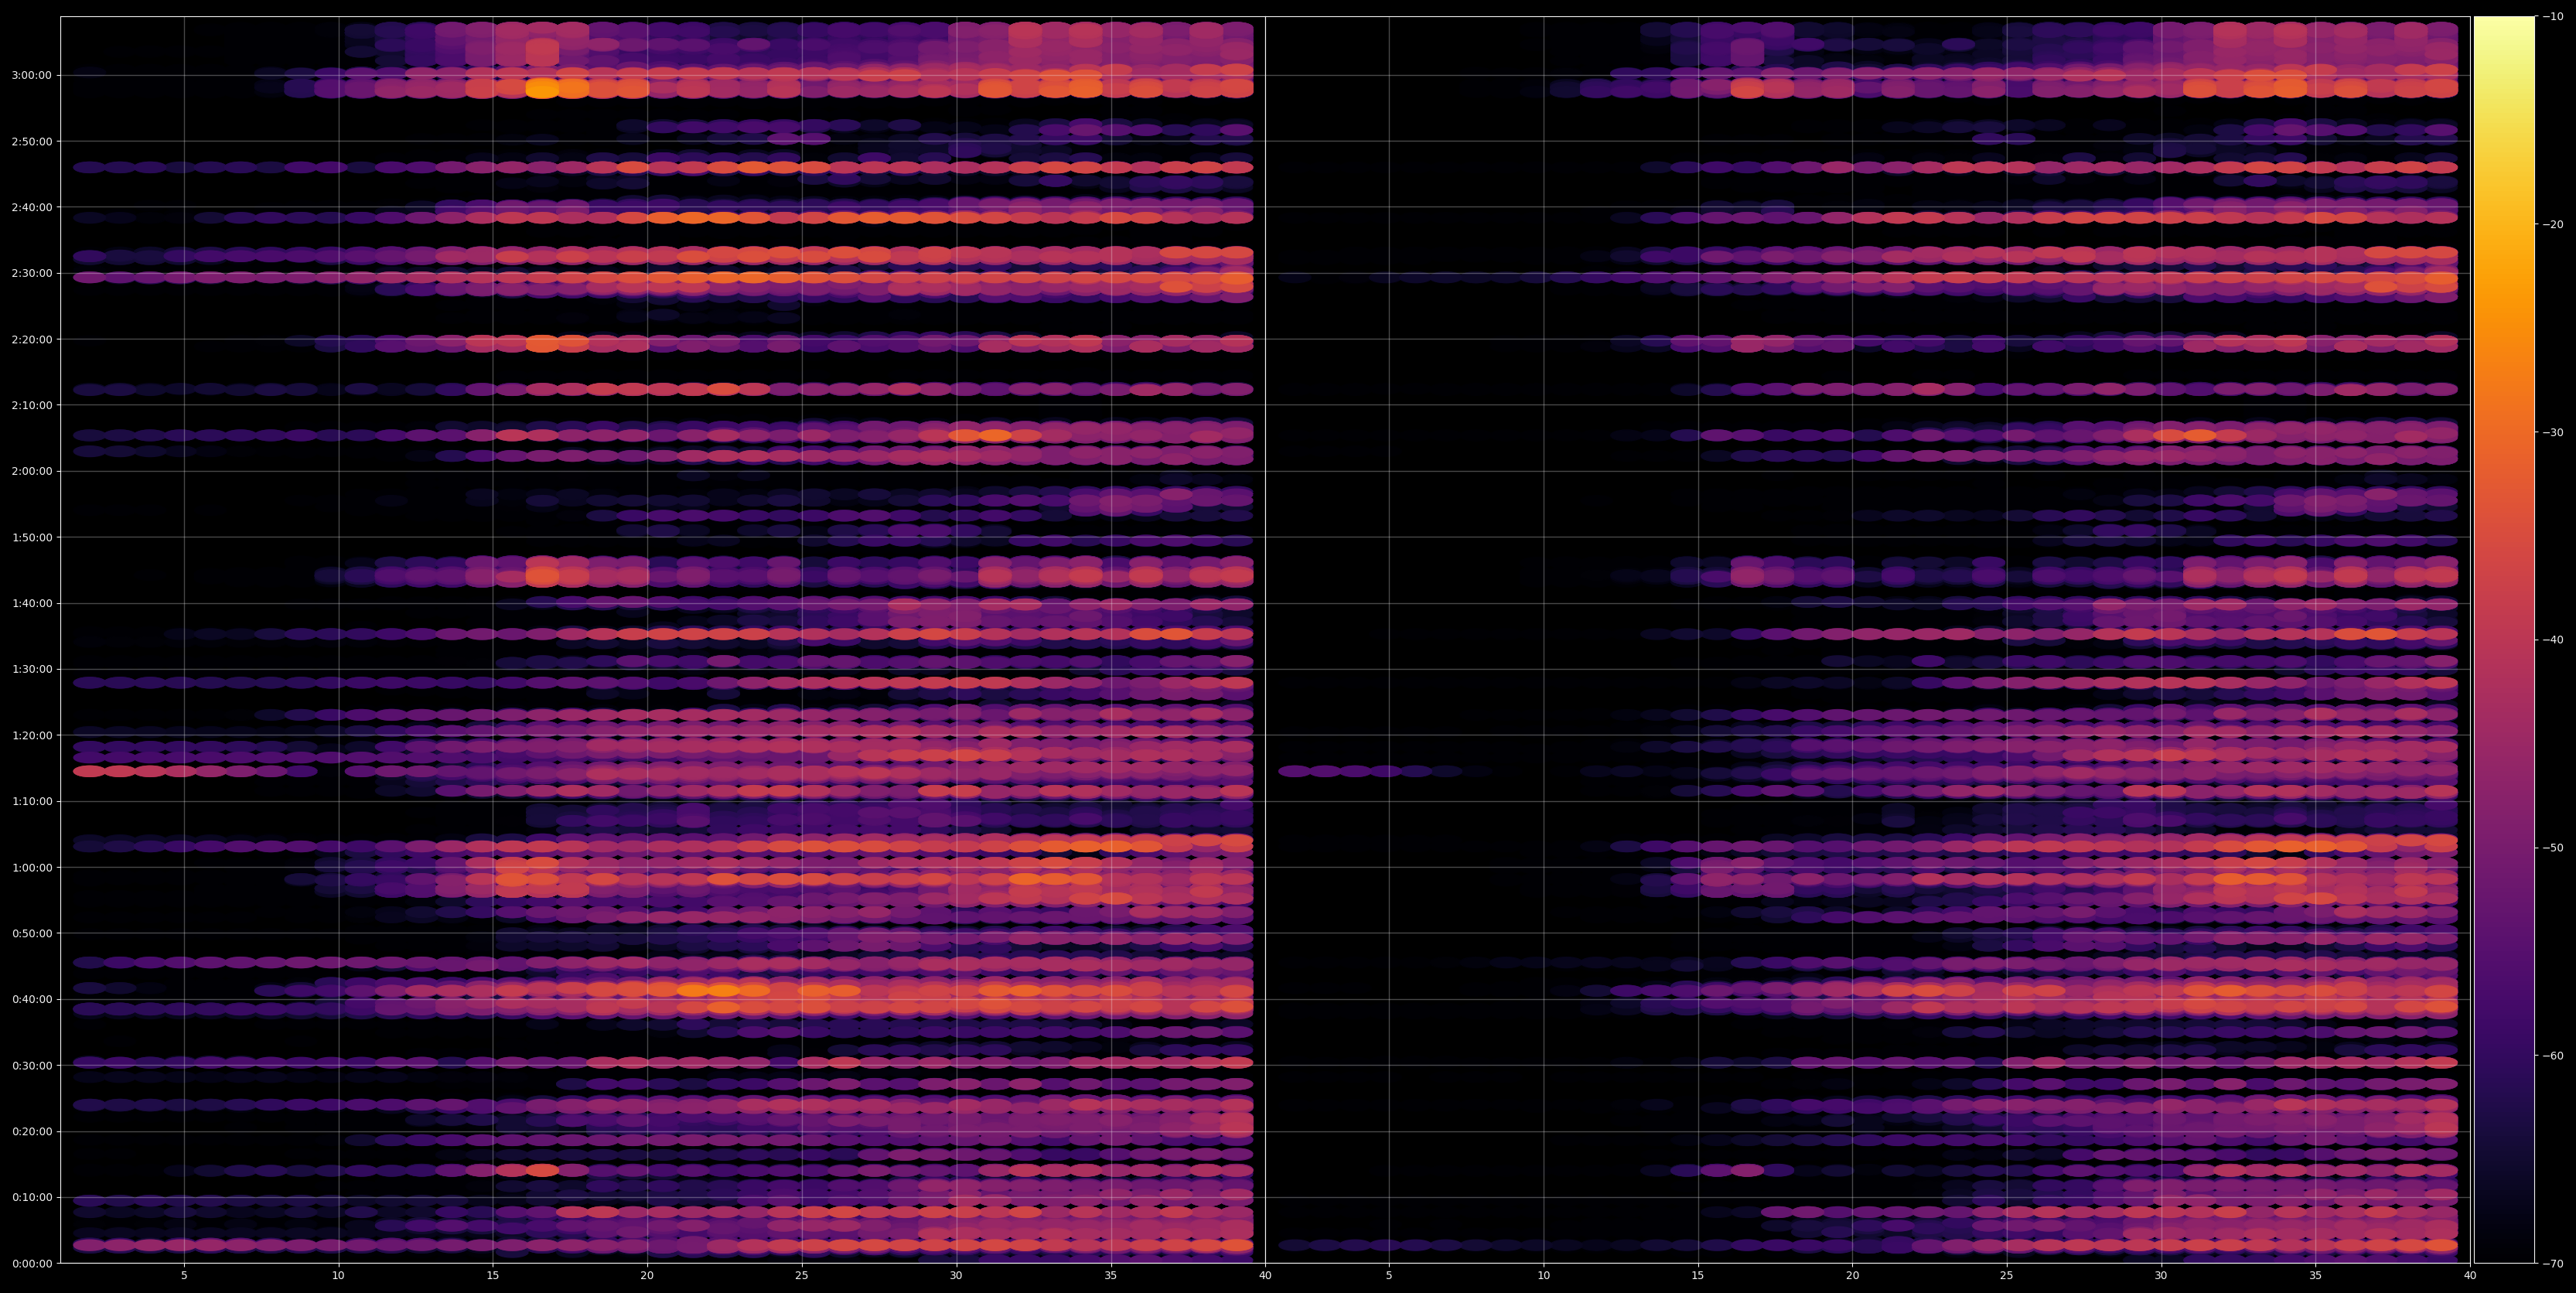
Task: Click the −10 colorbar tick label
Action: pos(2553,16)
